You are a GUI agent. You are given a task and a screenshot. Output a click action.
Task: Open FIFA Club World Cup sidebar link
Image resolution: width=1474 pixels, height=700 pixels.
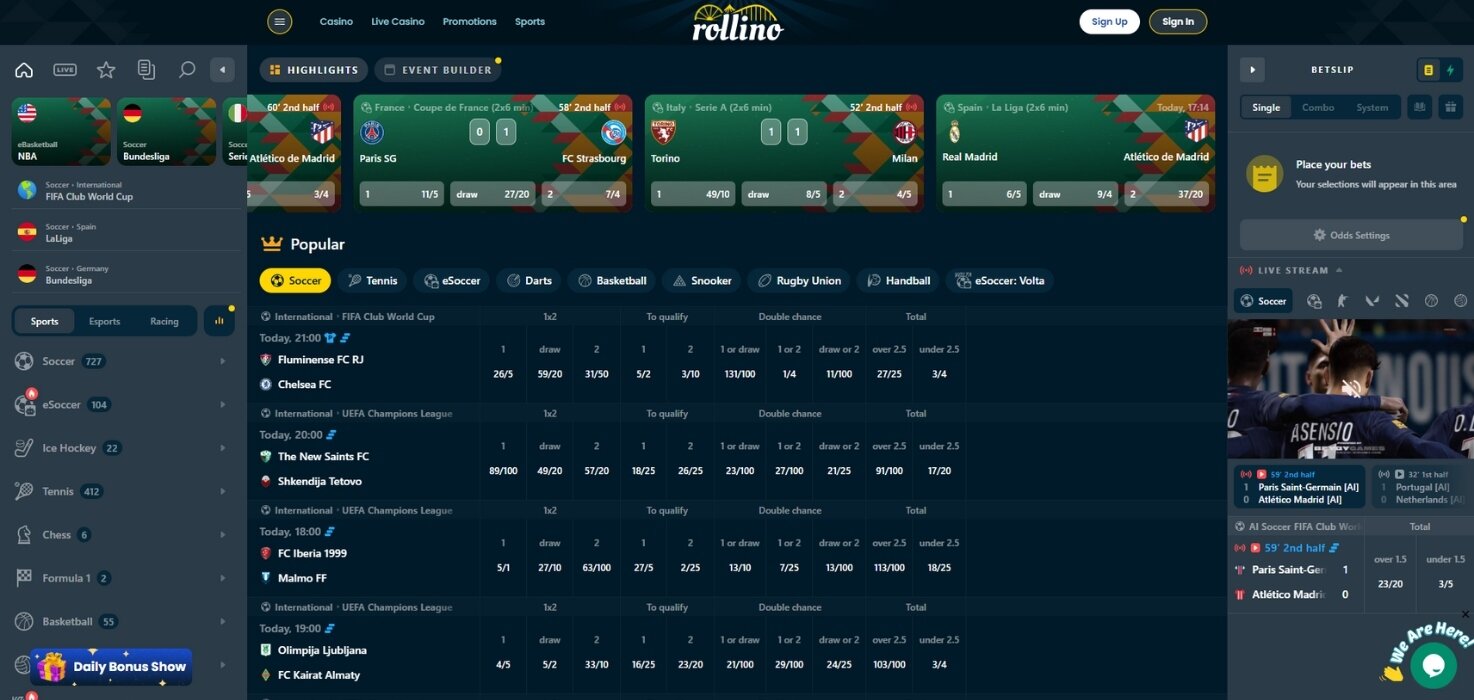(123, 190)
